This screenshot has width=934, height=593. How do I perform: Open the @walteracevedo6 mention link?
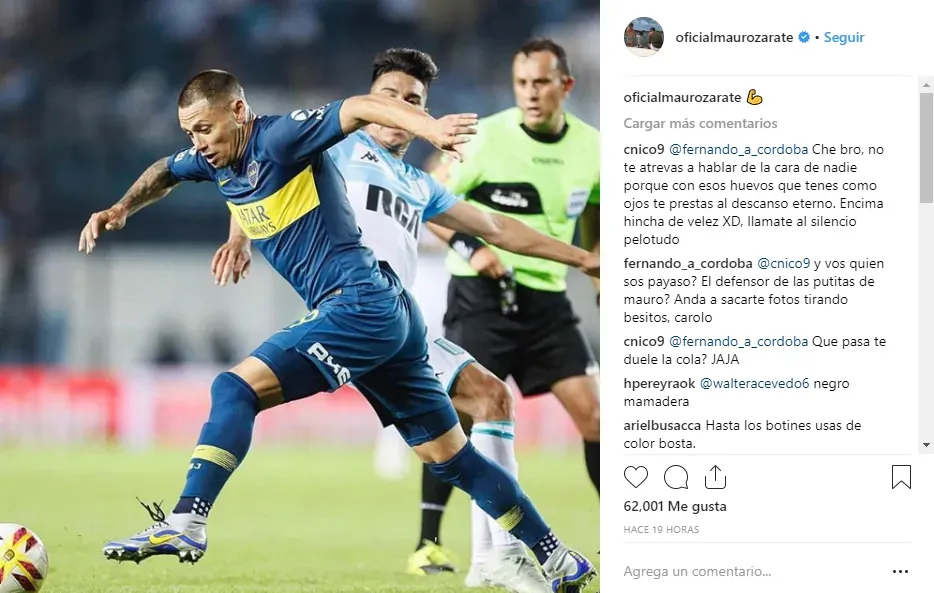click(754, 383)
